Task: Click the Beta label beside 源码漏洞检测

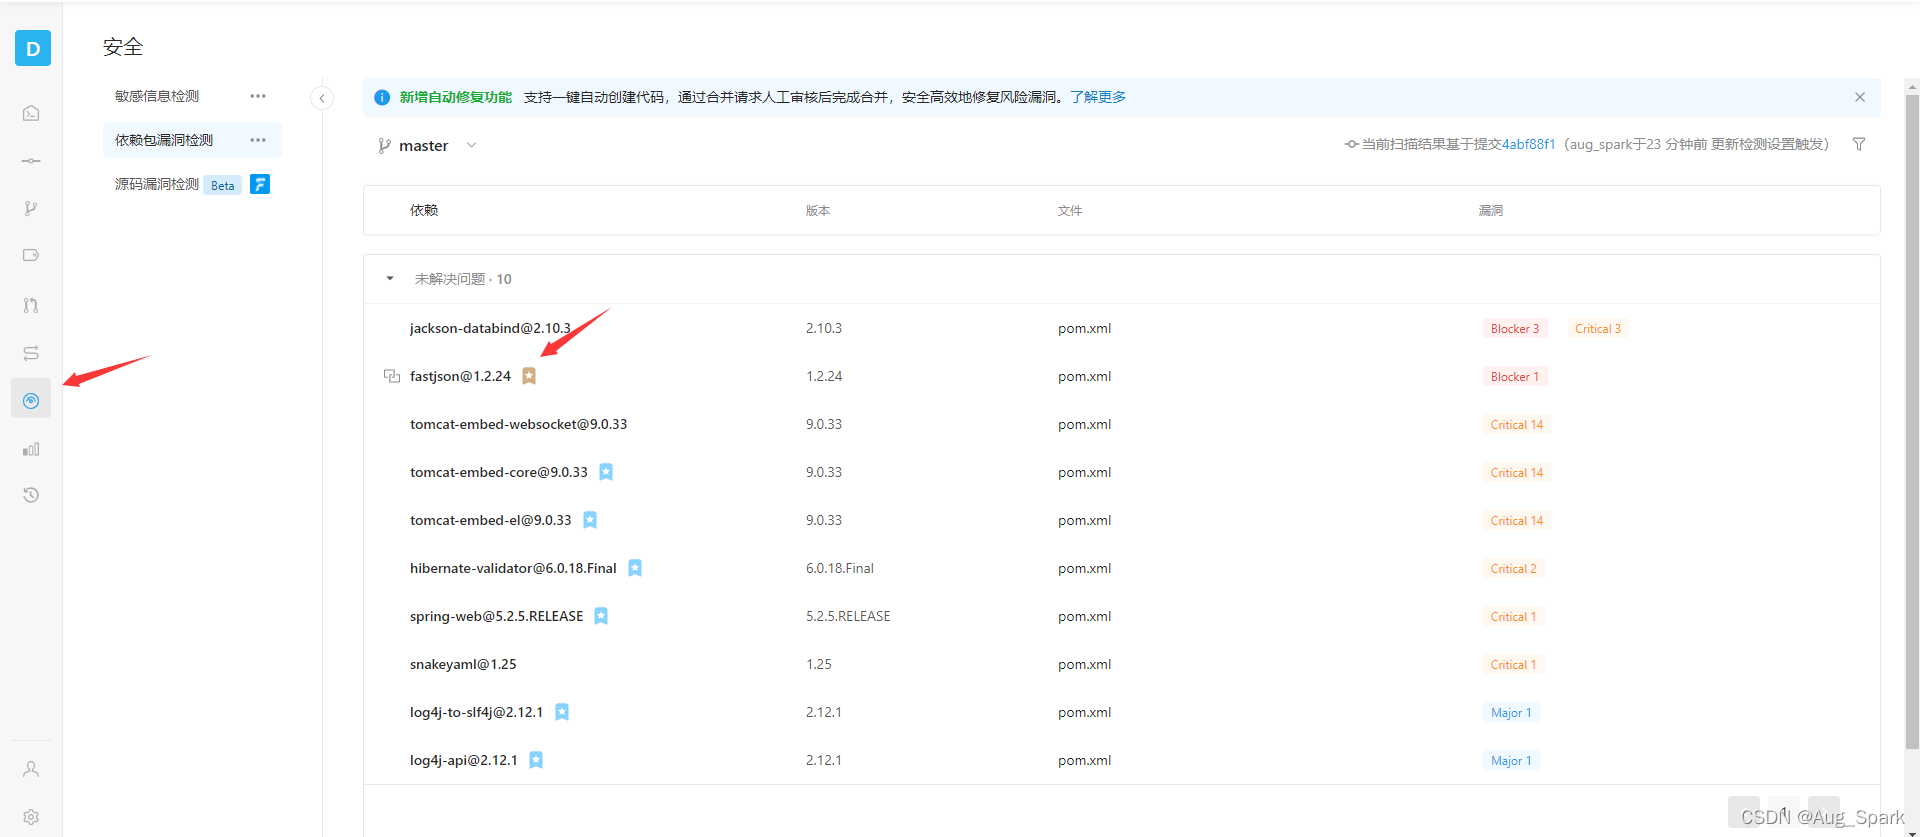Action: pyautogui.click(x=223, y=185)
